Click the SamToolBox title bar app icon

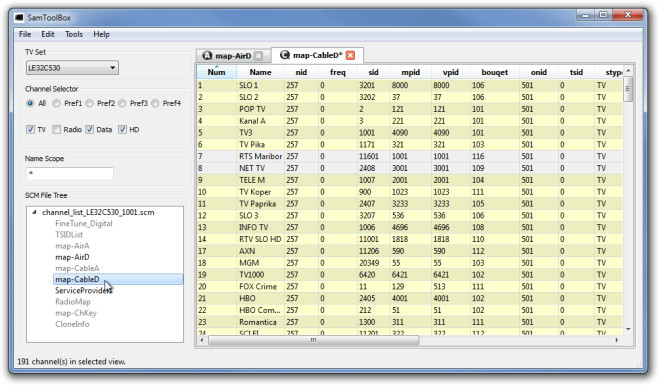[19, 18]
